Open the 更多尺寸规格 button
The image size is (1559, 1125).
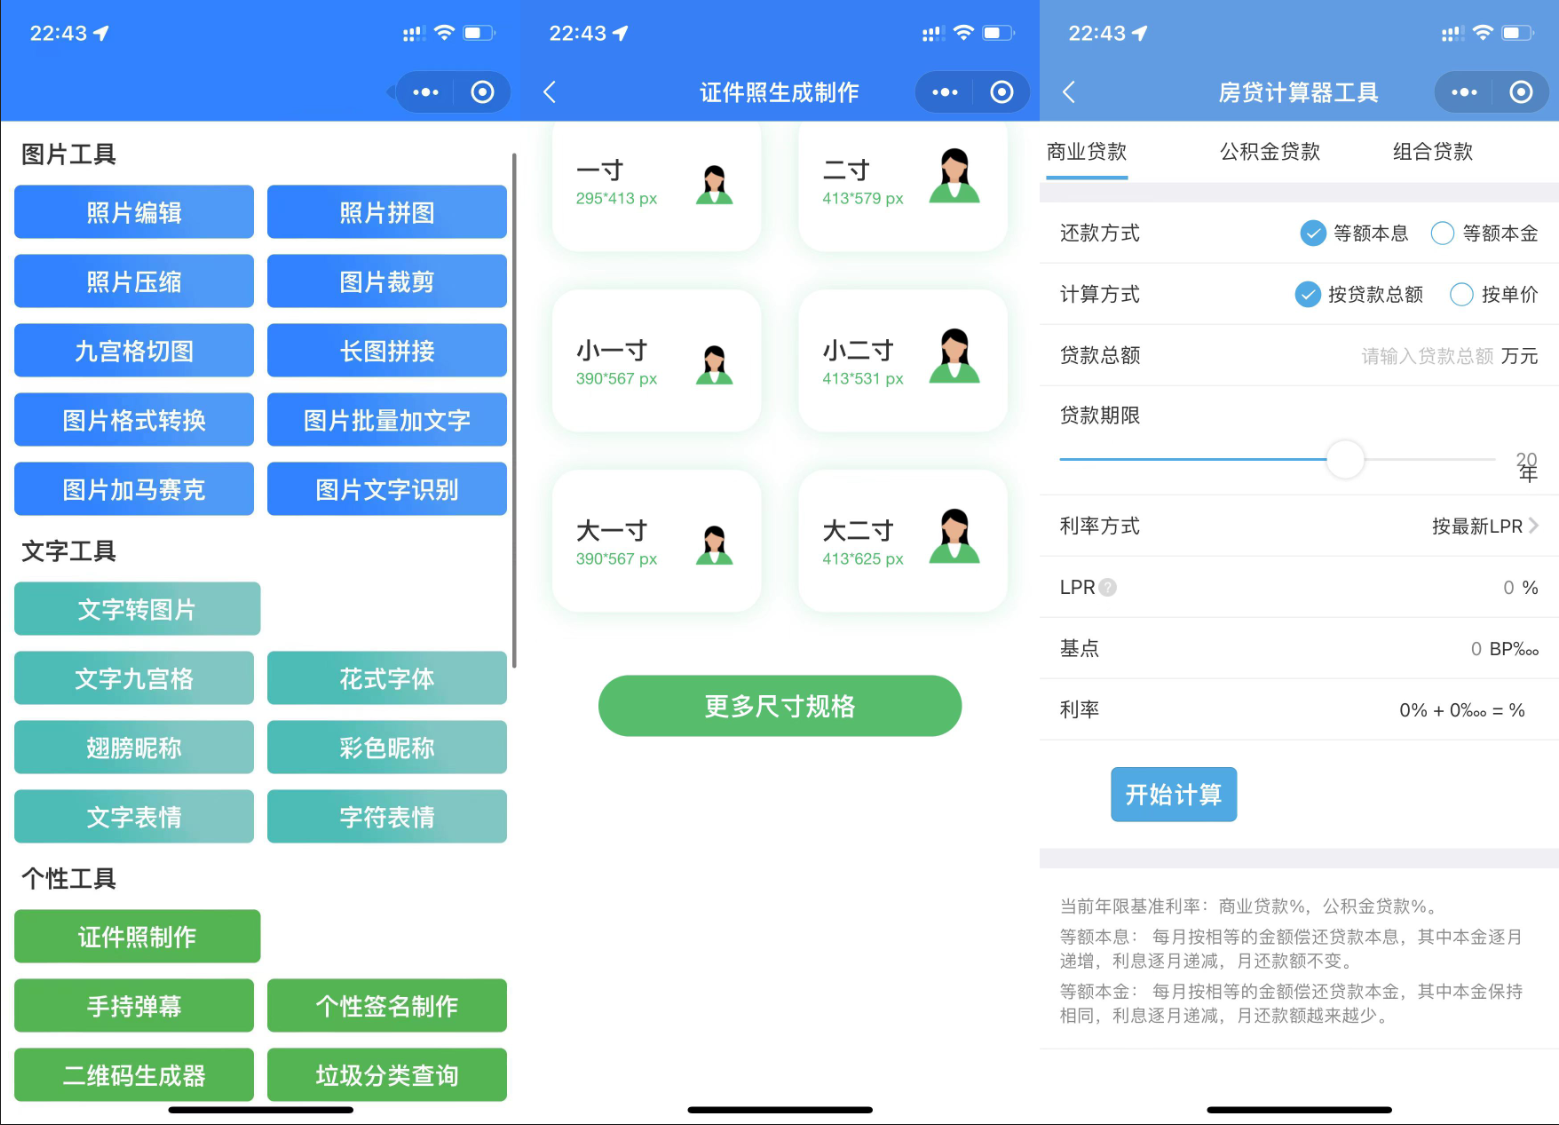pyautogui.click(x=779, y=706)
